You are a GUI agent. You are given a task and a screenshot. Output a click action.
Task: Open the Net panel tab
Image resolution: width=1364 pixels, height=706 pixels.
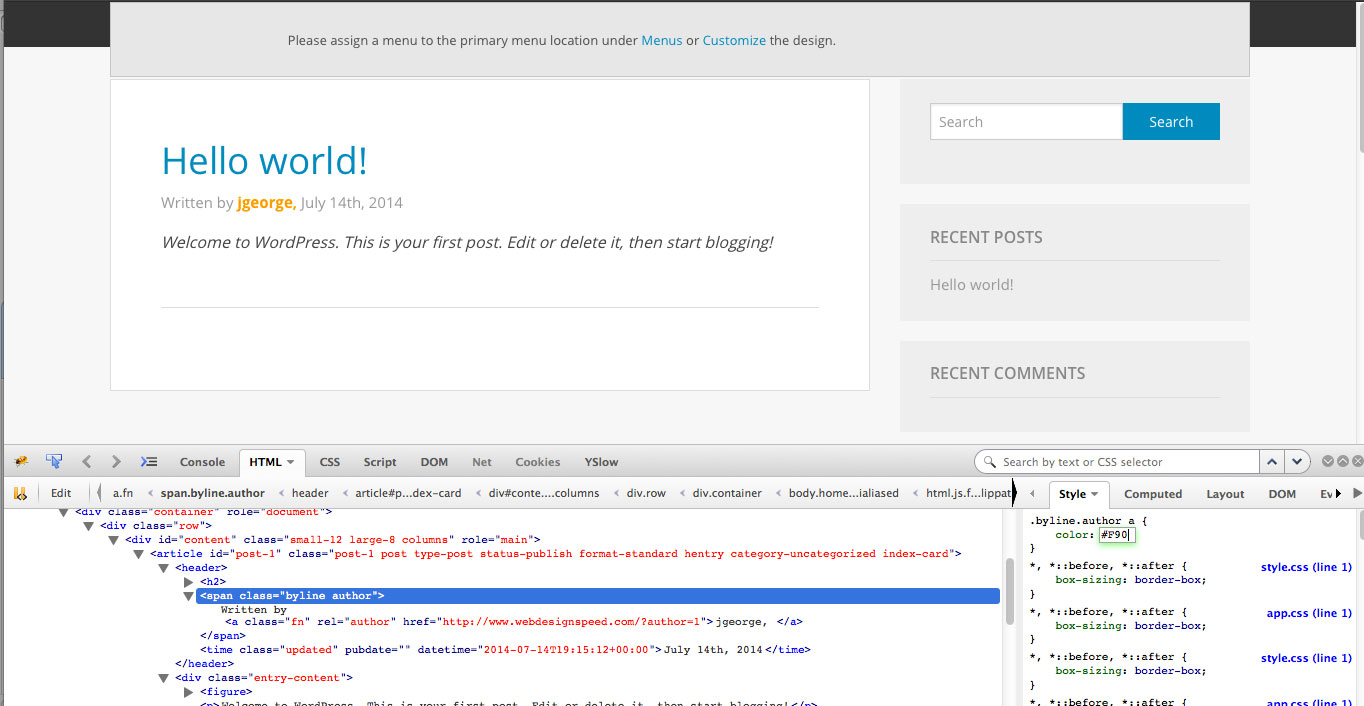(482, 462)
